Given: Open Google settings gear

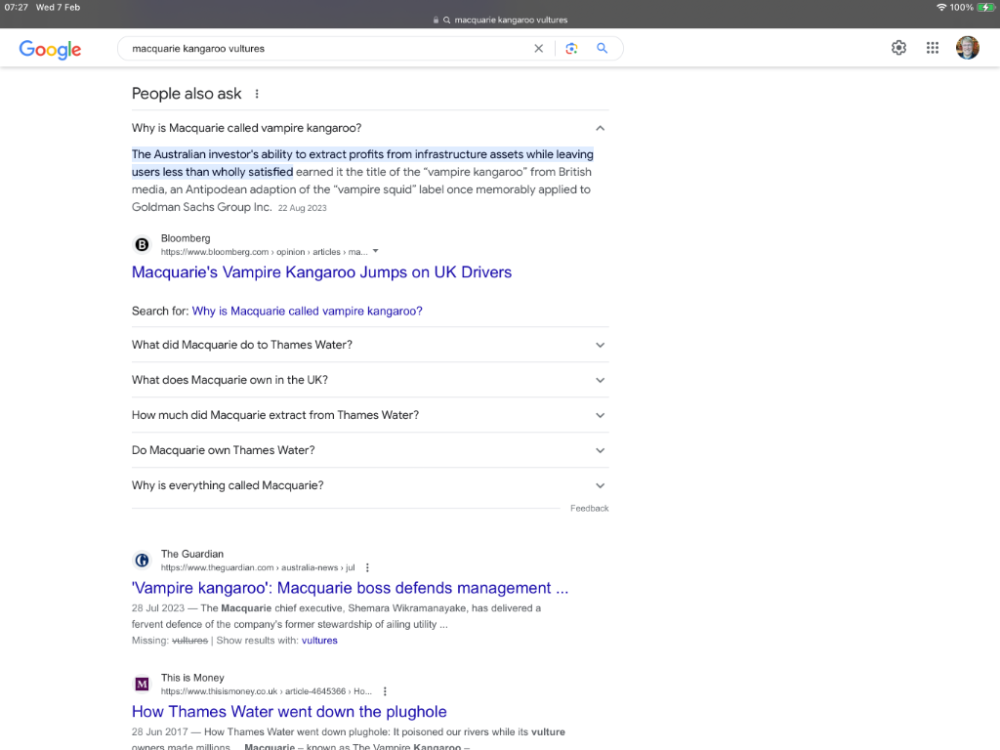Looking at the screenshot, I should click(x=898, y=48).
